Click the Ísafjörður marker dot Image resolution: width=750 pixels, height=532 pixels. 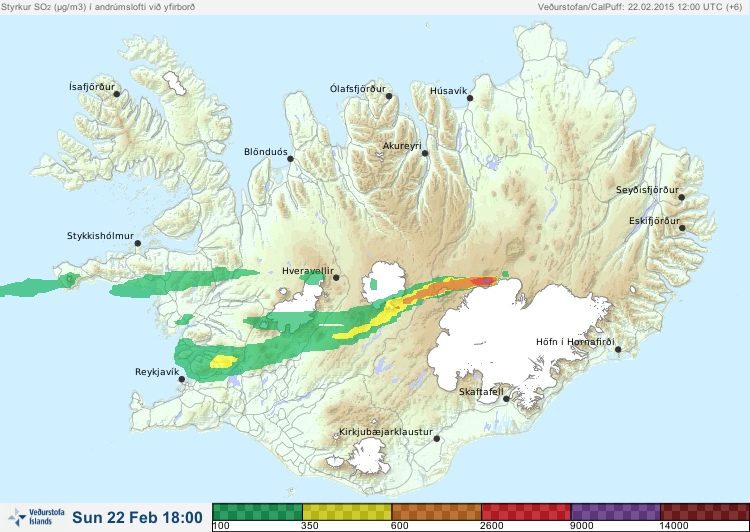pos(116,94)
